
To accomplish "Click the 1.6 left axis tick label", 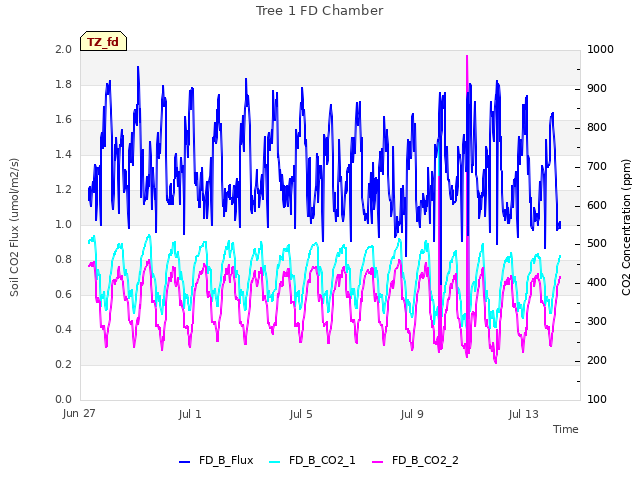I will tap(64, 120).
